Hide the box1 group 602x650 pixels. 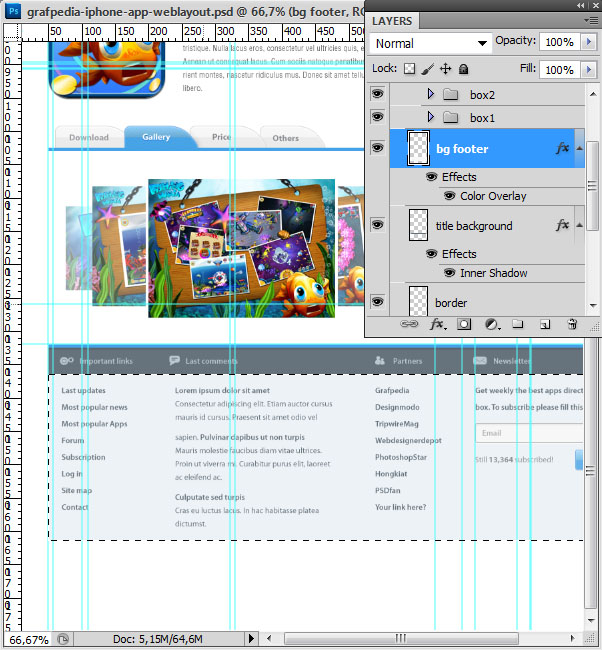377,116
